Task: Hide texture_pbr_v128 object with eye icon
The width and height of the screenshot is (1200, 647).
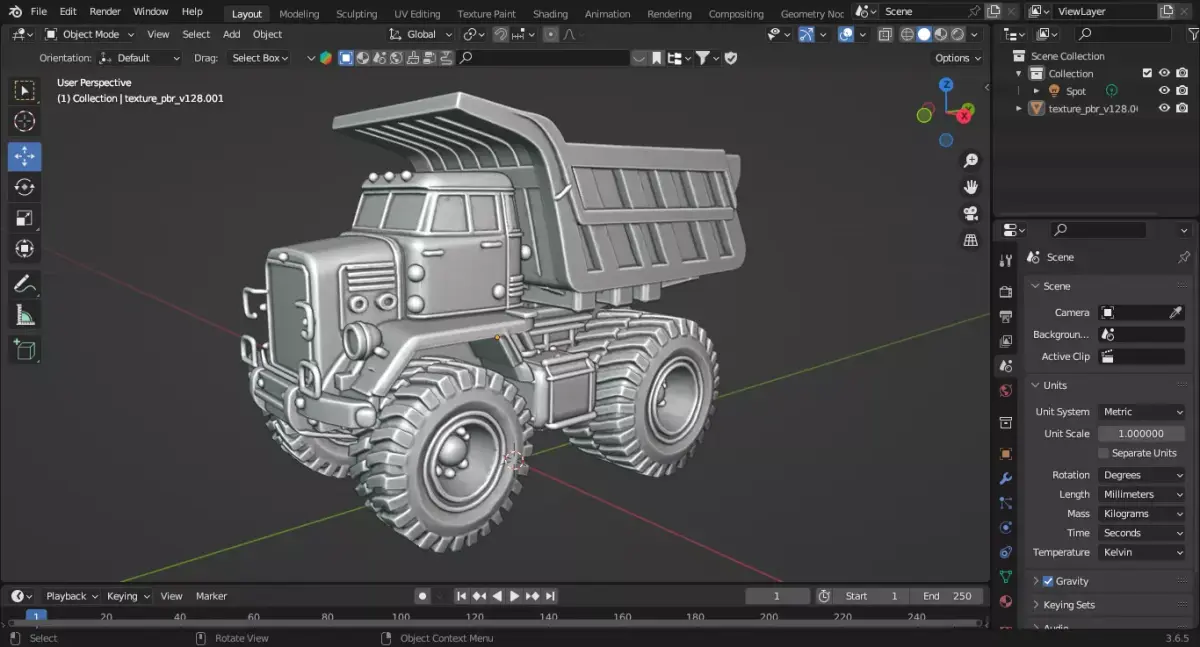Action: coord(1164,108)
